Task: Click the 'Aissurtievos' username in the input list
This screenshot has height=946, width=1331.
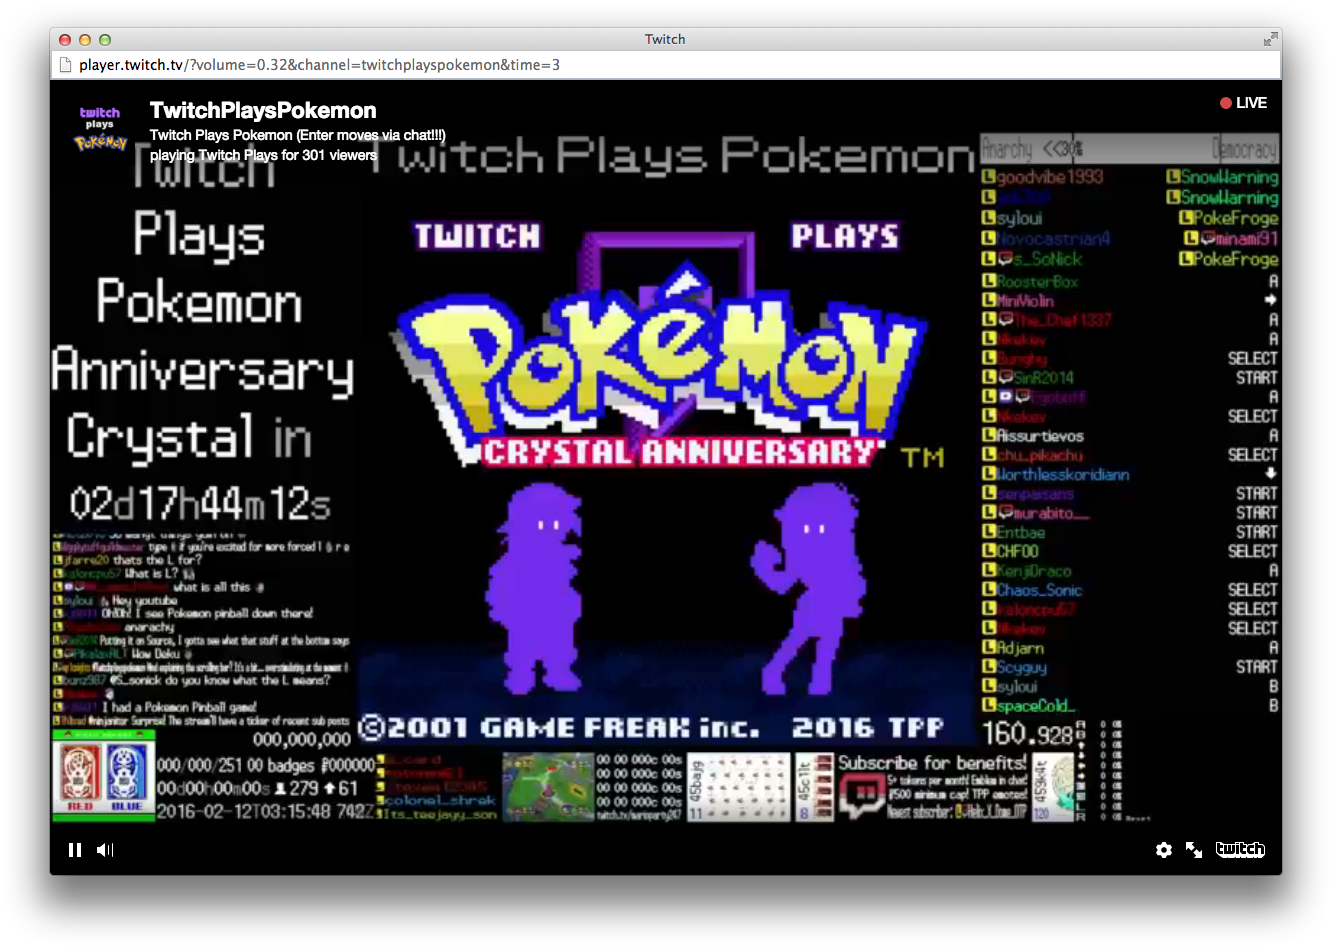Action: pyautogui.click(x=1040, y=436)
